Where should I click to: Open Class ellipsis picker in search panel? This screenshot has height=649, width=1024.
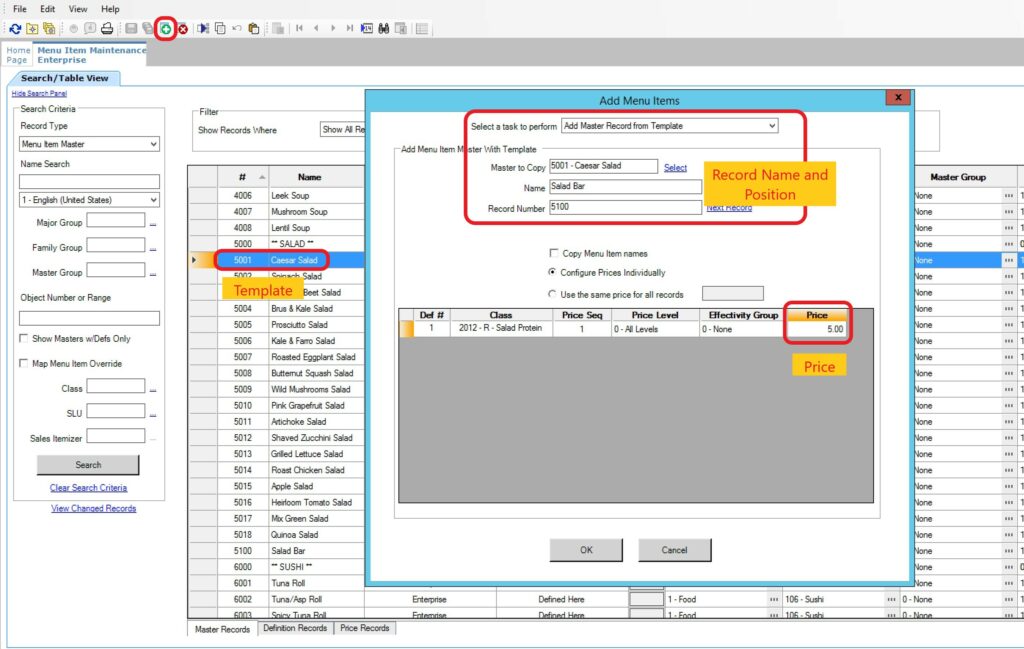153,388
